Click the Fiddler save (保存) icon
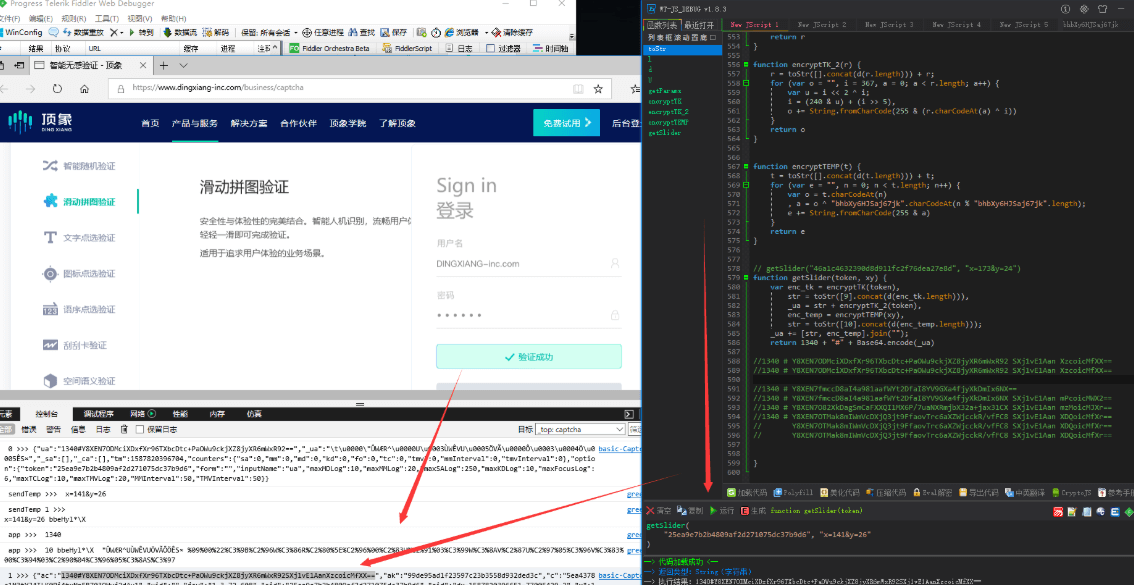 point(394,32)
